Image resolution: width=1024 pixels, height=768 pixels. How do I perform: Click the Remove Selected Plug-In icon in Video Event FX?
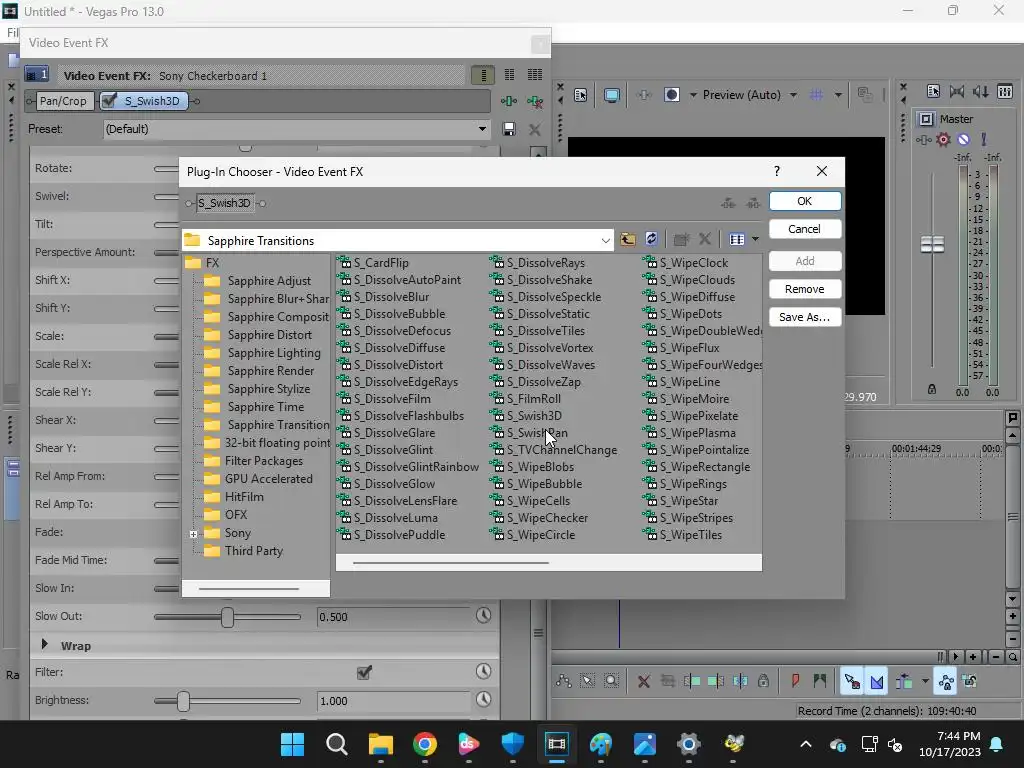click(535, 101)
